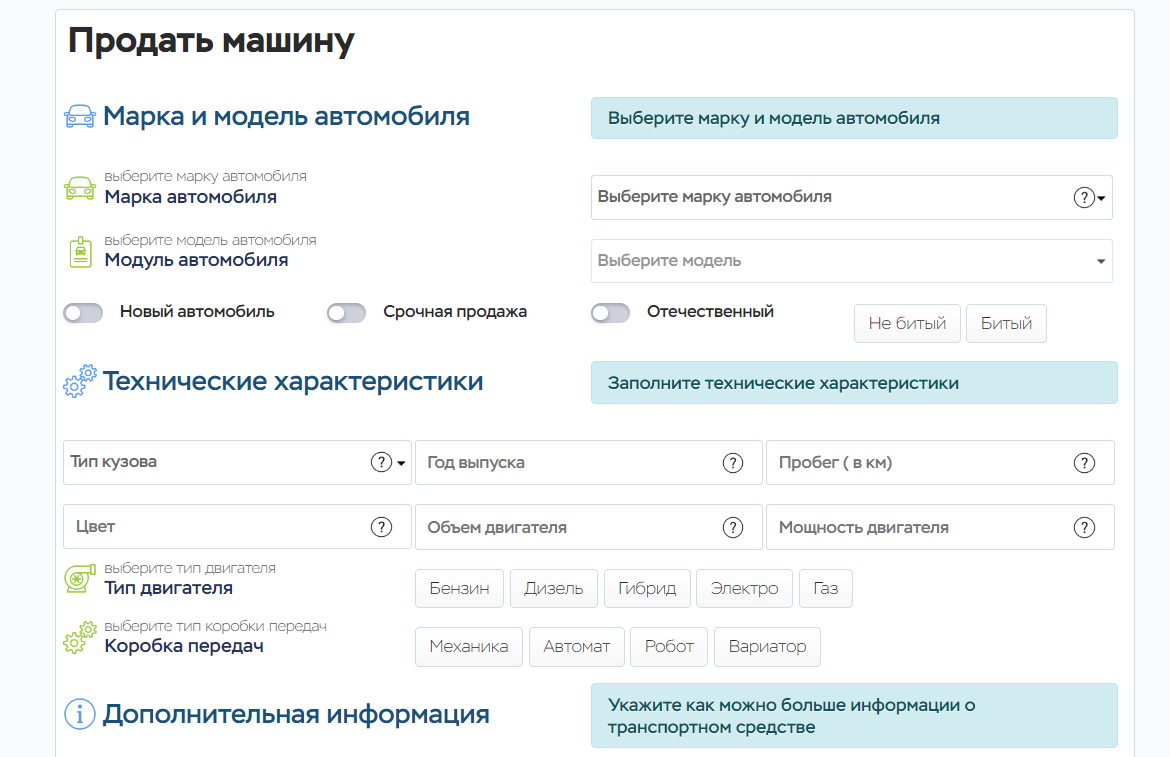1170x757 pixels.
Task: Toggle the Отечественный switch
Action: [x=611, y=313]
